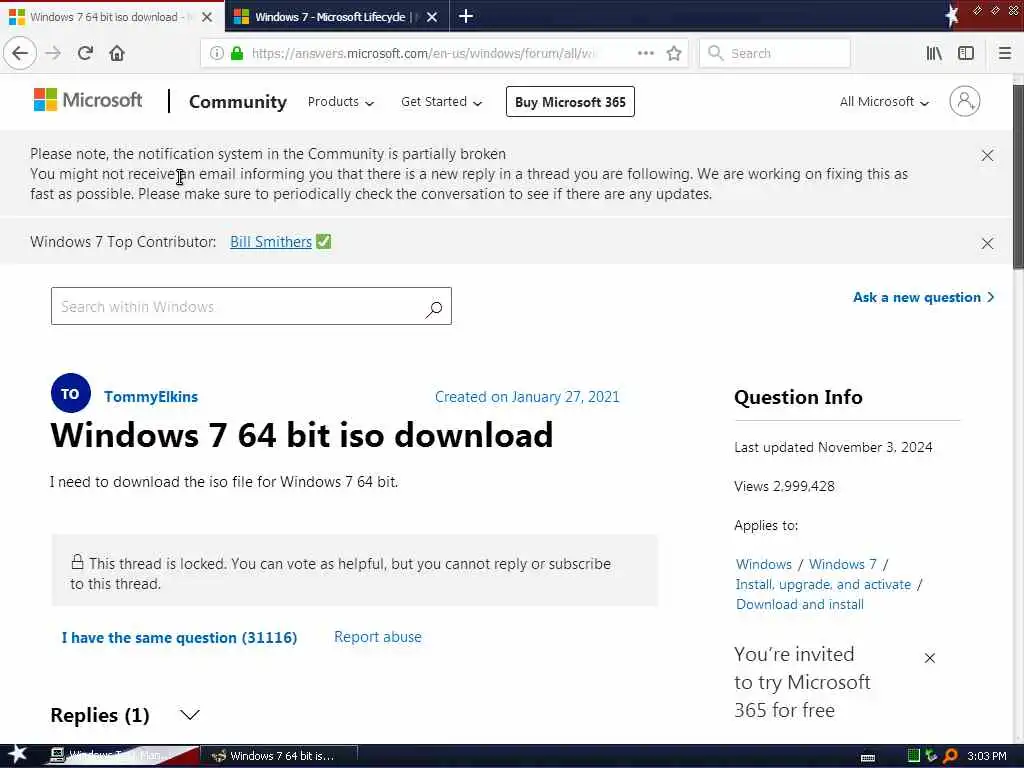
Task: Open the Library icon in toolbar
Action: coord(934,53)
